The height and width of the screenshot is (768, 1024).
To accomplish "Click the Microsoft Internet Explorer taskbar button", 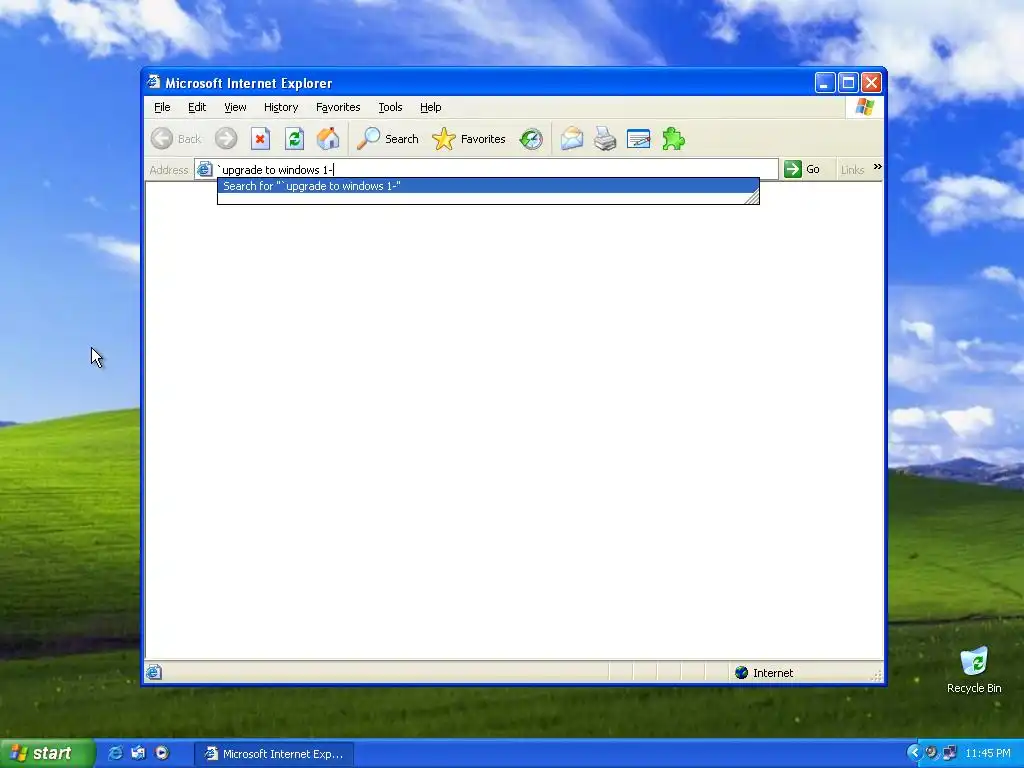I will [274, 754].
